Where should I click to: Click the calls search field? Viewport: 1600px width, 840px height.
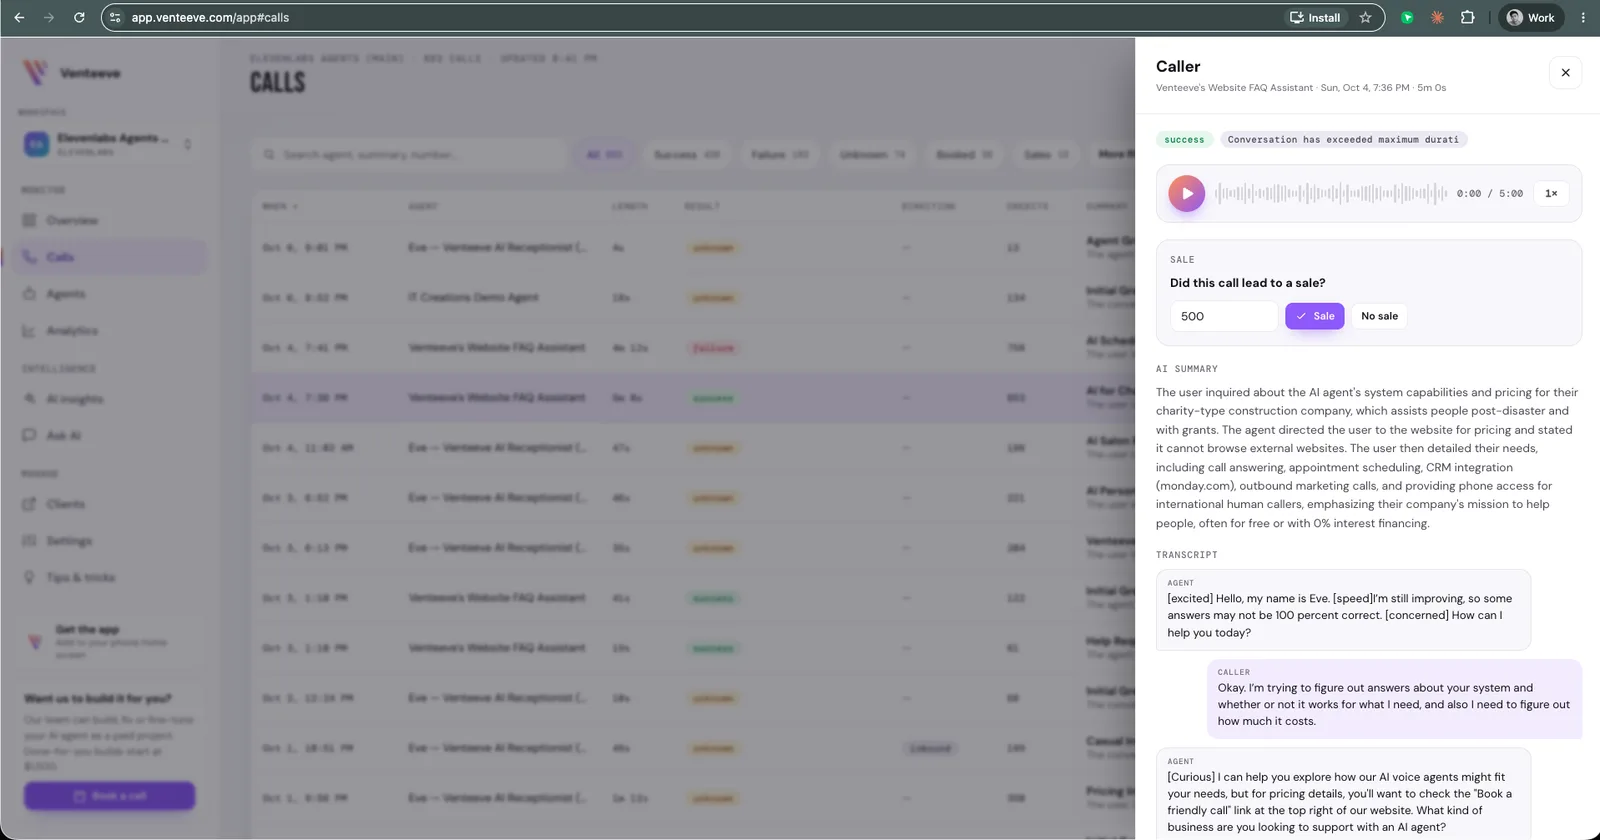(x=408, y=155)
